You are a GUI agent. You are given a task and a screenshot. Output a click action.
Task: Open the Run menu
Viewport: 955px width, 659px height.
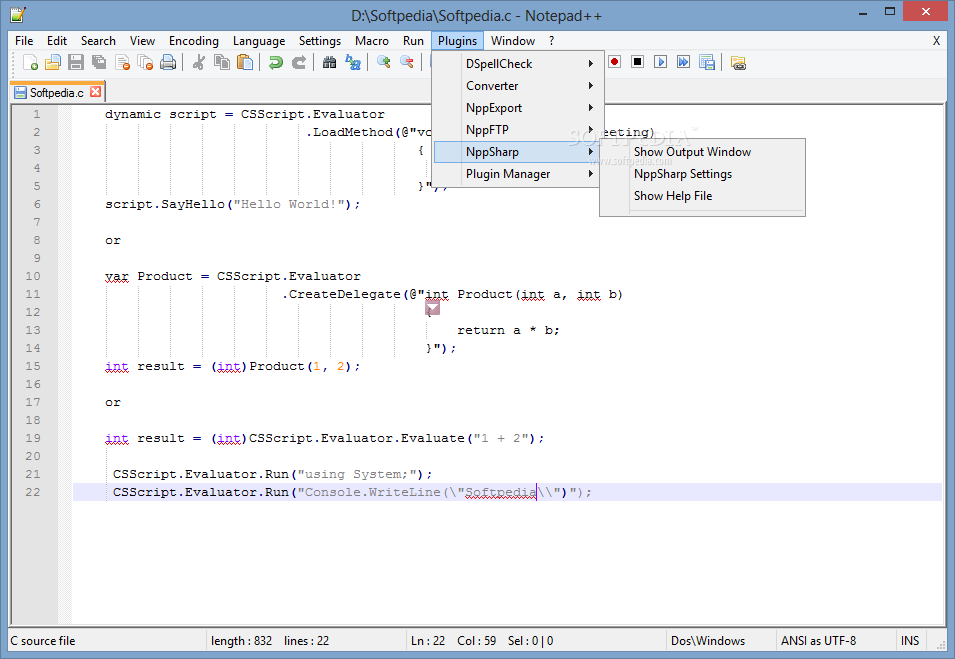413,41
